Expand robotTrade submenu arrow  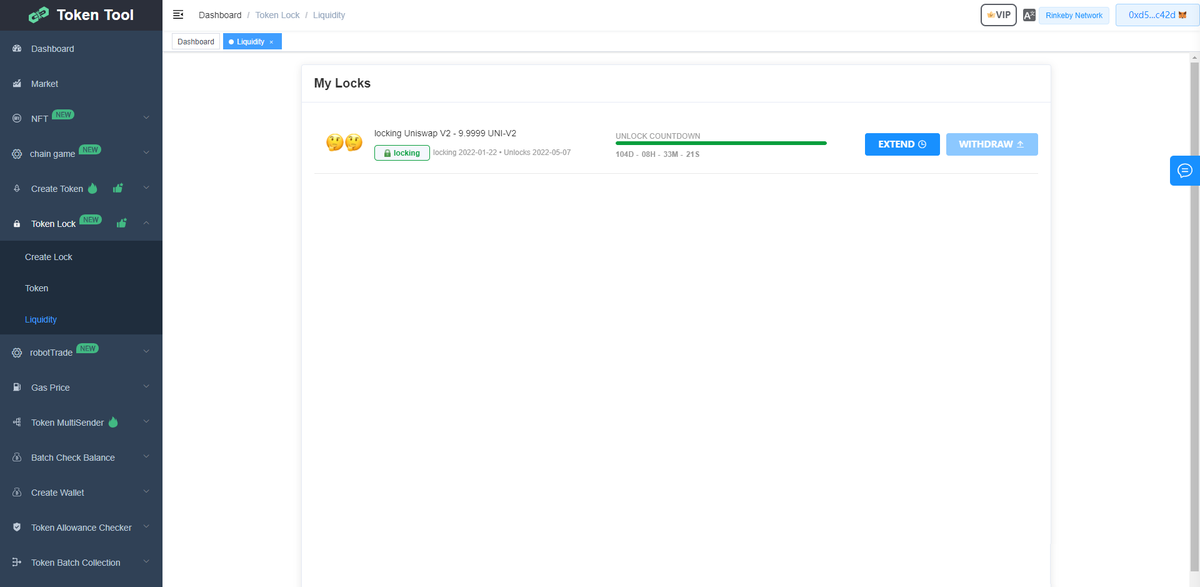pyautogui.click(x=146, y=352)
